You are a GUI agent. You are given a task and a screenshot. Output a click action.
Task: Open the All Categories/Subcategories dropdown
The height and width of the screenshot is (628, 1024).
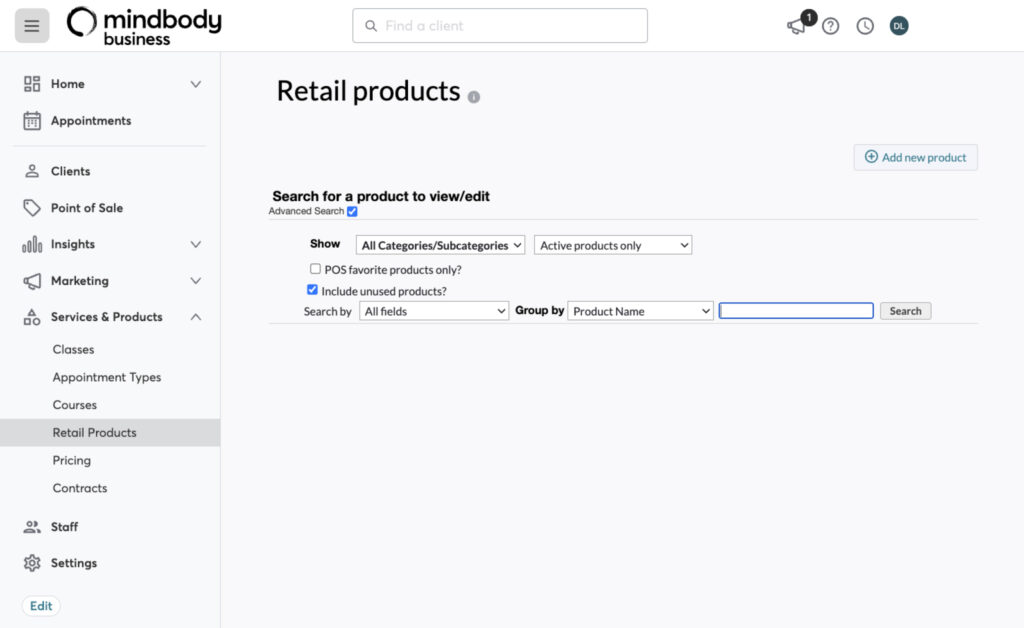pyautogui.click(x=440, y=245)
